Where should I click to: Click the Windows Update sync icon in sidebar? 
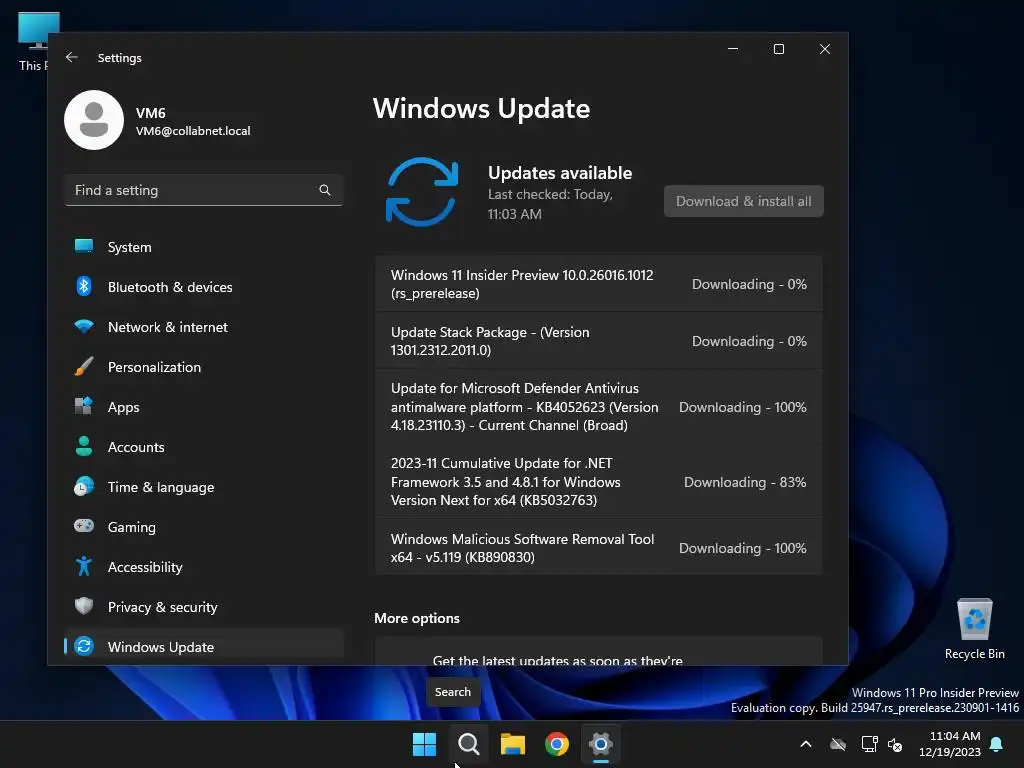coord(84,646)
